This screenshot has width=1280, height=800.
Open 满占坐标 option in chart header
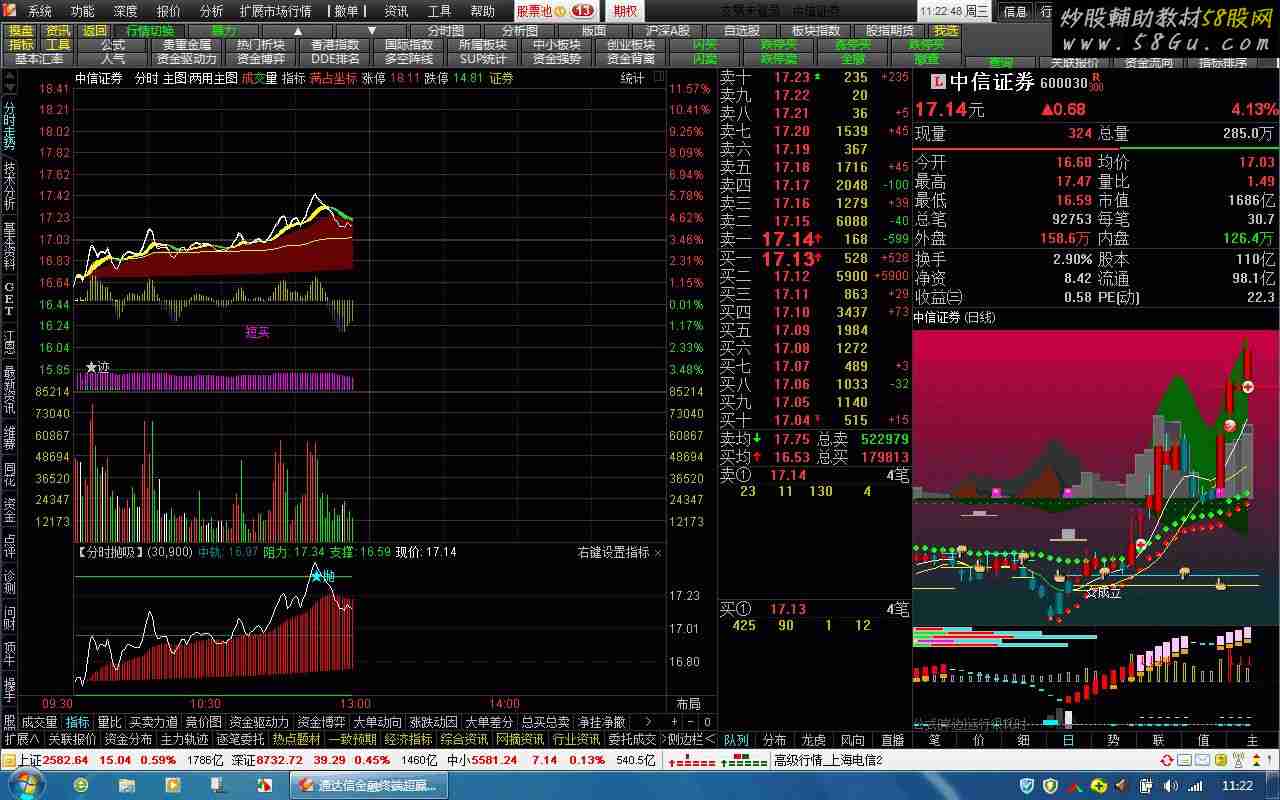333,78
